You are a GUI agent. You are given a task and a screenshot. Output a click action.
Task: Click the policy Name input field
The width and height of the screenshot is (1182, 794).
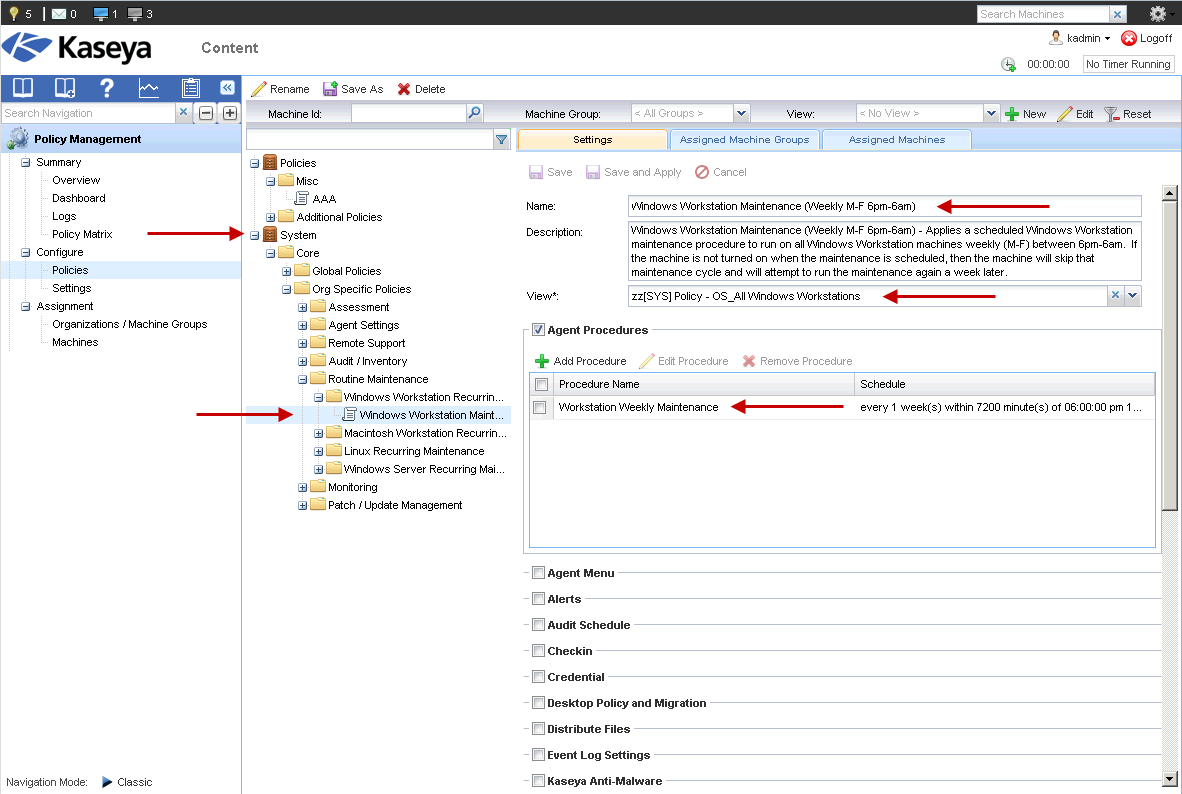click(x=885, y=206)
